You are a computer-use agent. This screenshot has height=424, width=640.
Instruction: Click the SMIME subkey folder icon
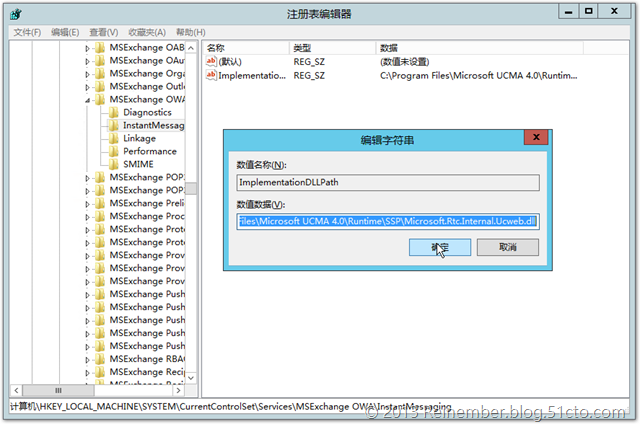pyautogui.click(x=114, y=165)
